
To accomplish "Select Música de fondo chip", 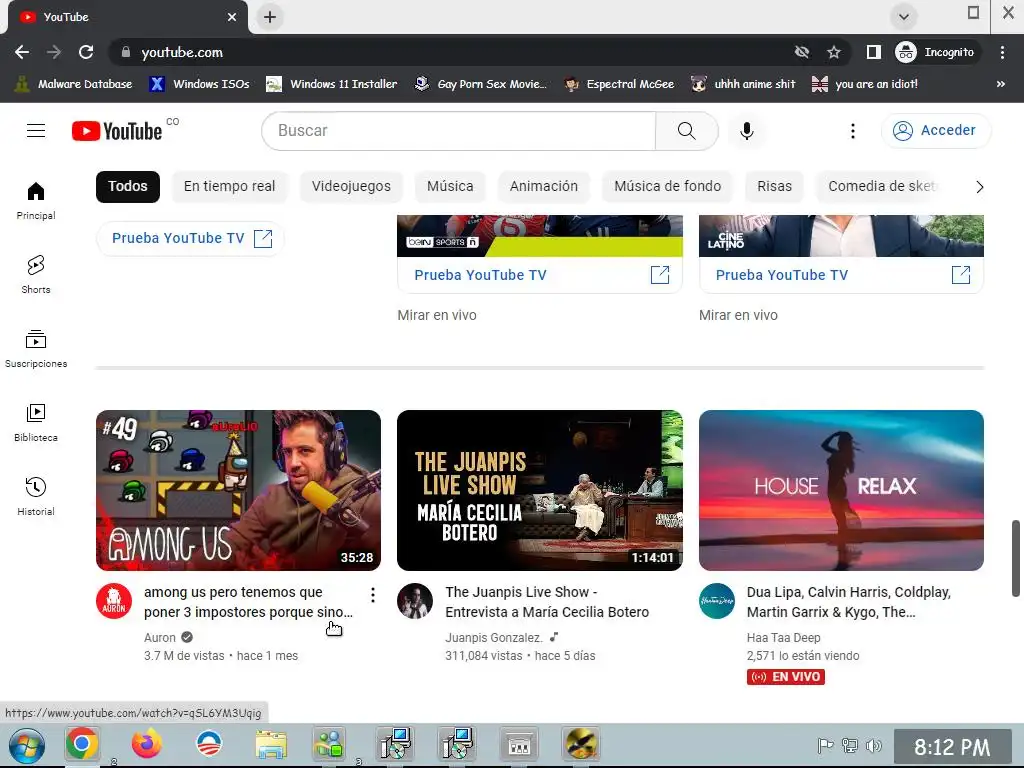I will pos(667,187).
